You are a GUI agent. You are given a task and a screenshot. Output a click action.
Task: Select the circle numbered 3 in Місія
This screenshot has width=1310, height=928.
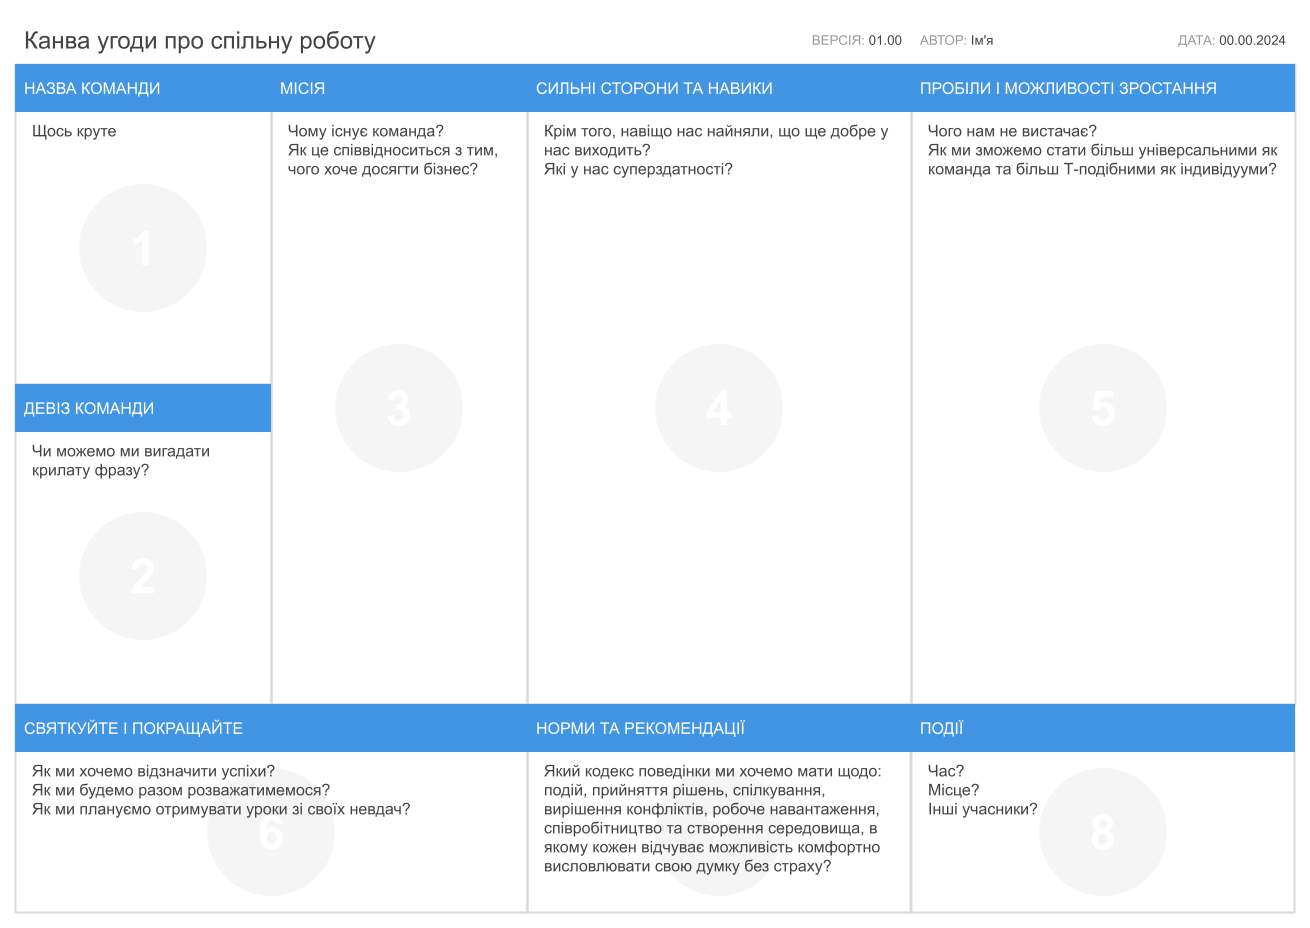399,408
